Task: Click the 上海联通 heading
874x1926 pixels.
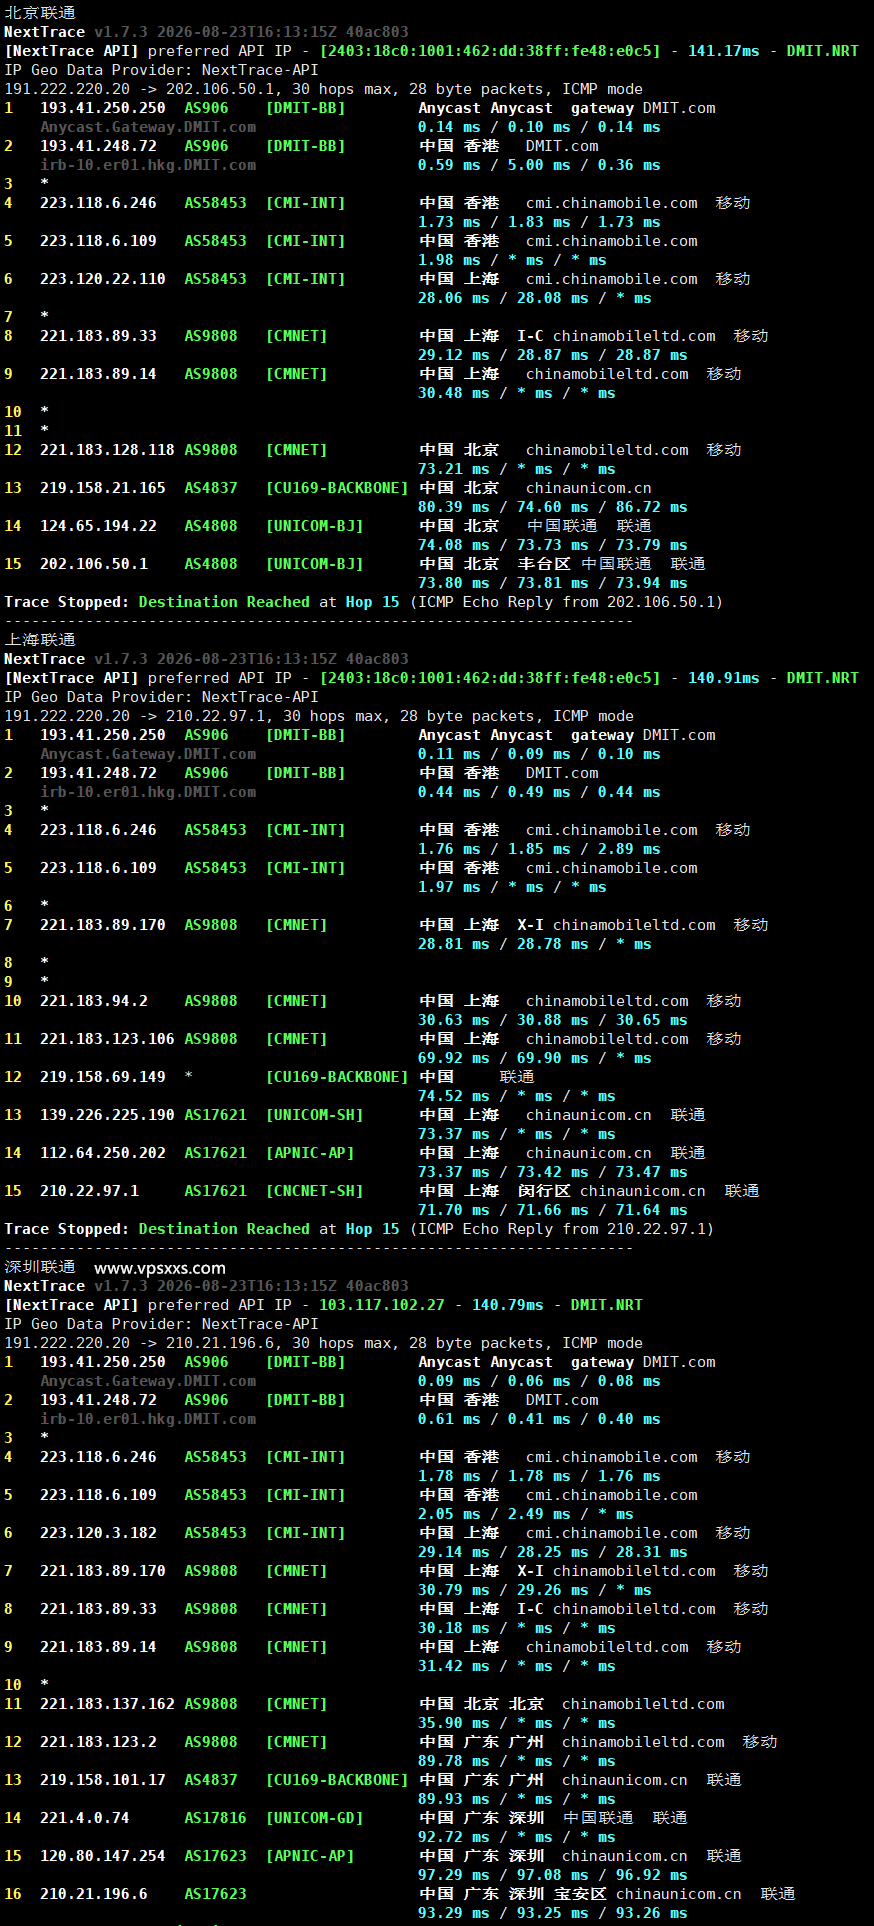Action: [40, 640]
